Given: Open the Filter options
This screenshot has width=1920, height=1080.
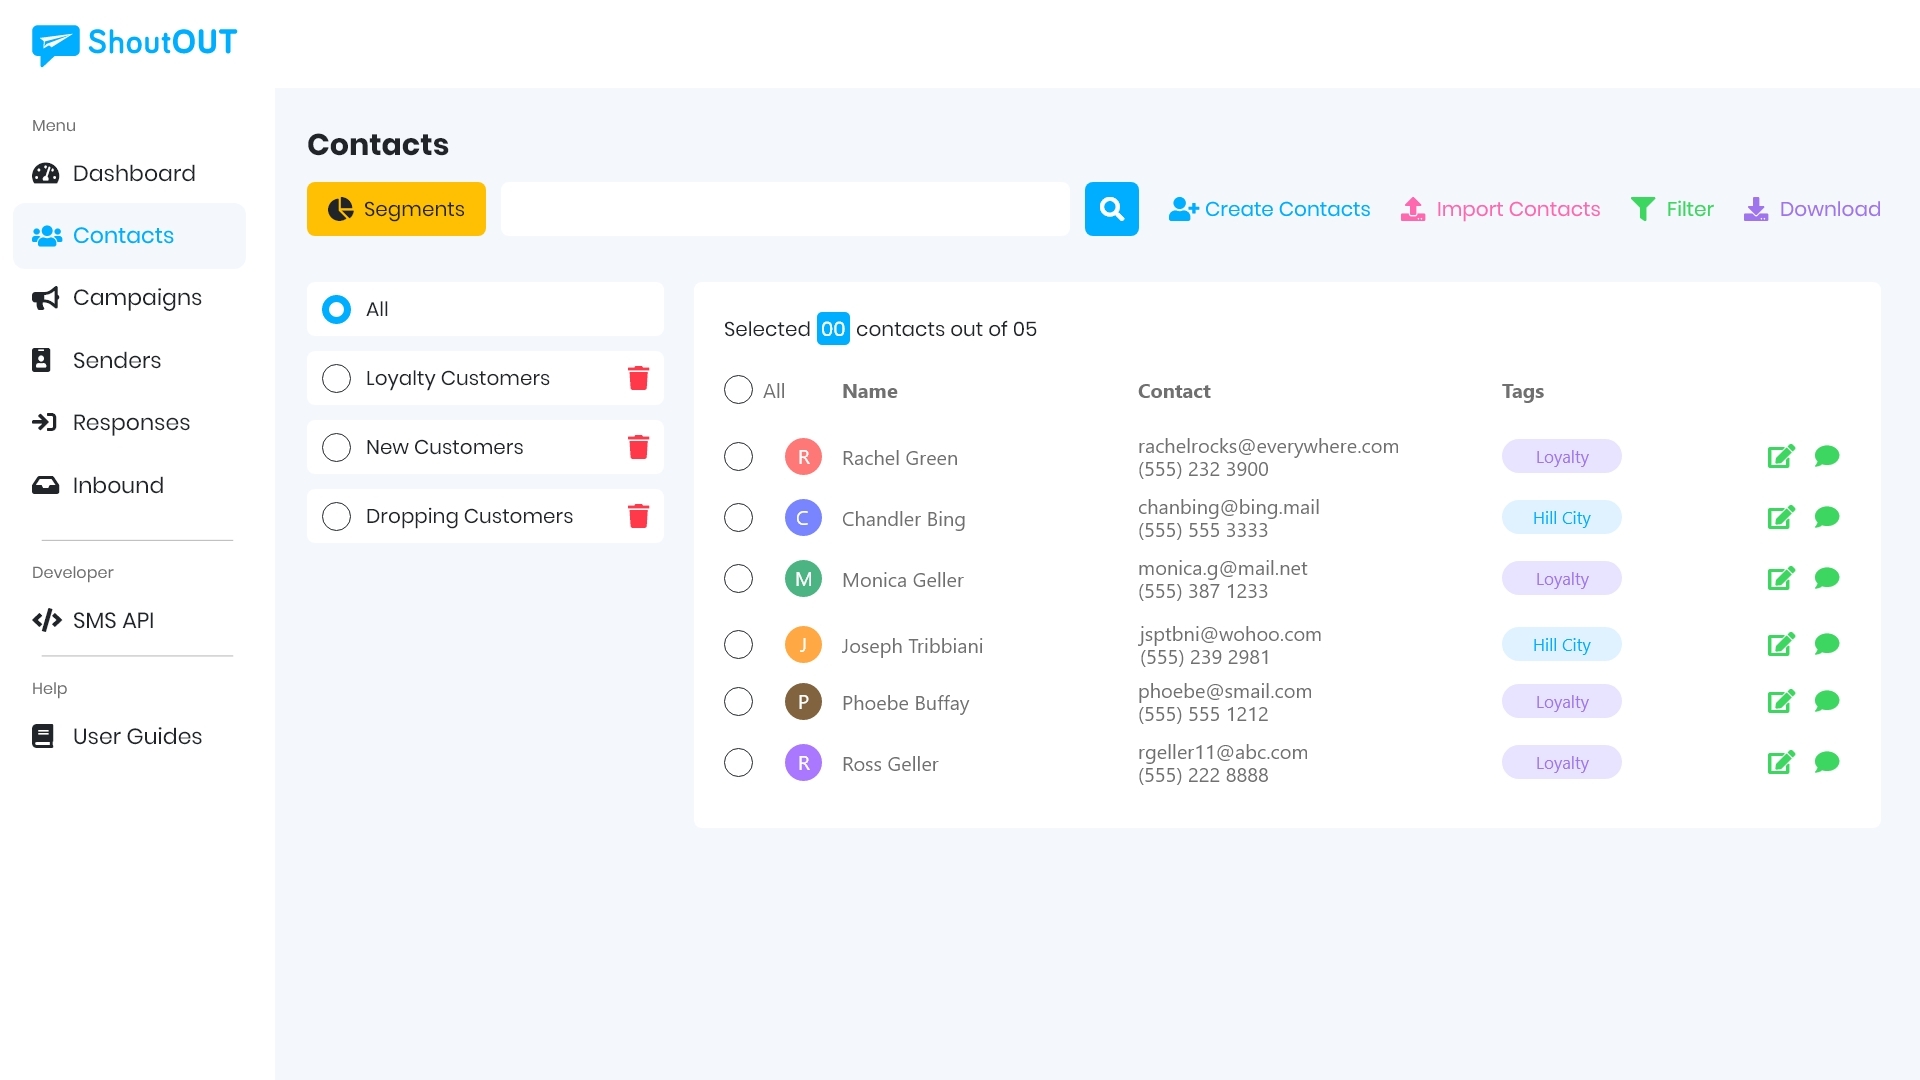Looking at the screenshot, I should pos(1672,209).
